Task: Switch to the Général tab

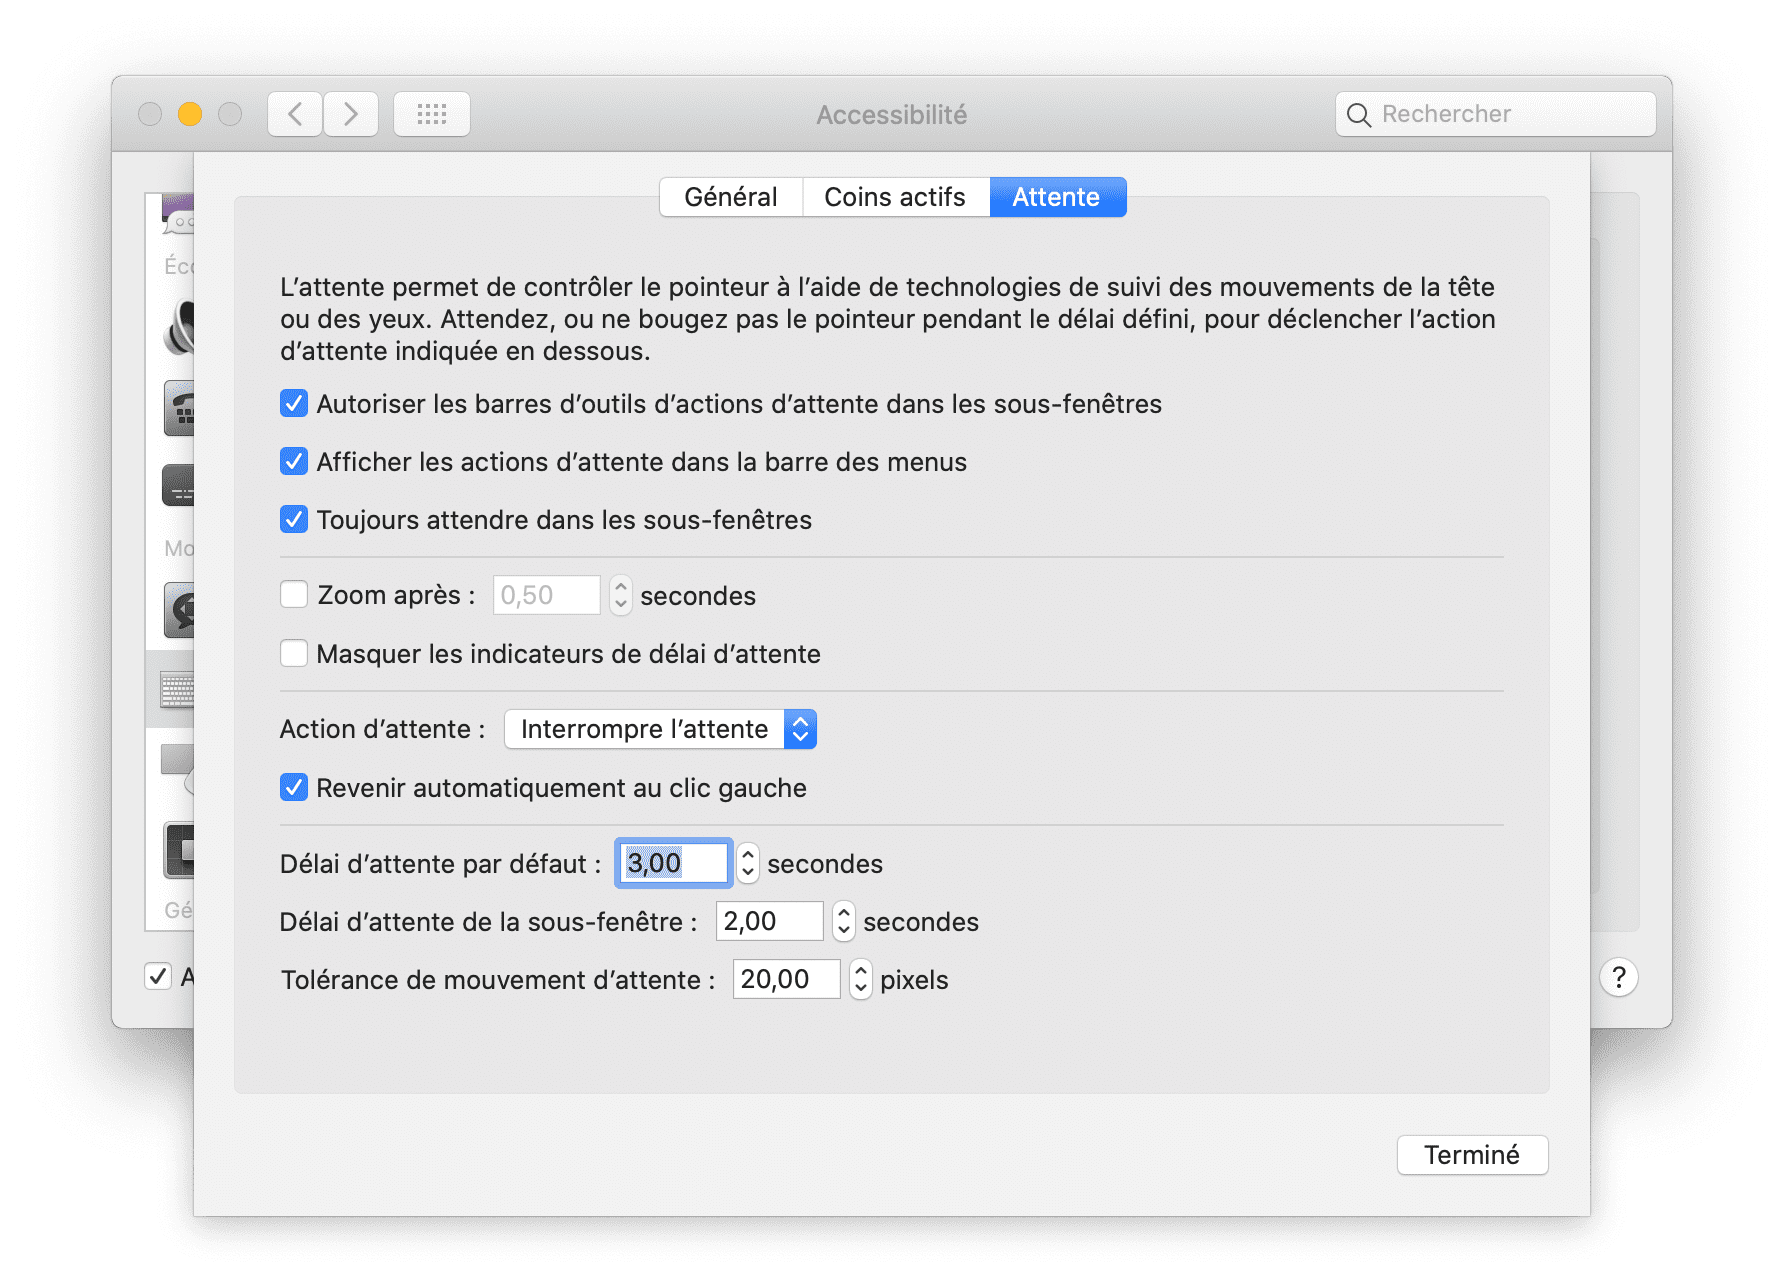Action: (x=731, y=197)
